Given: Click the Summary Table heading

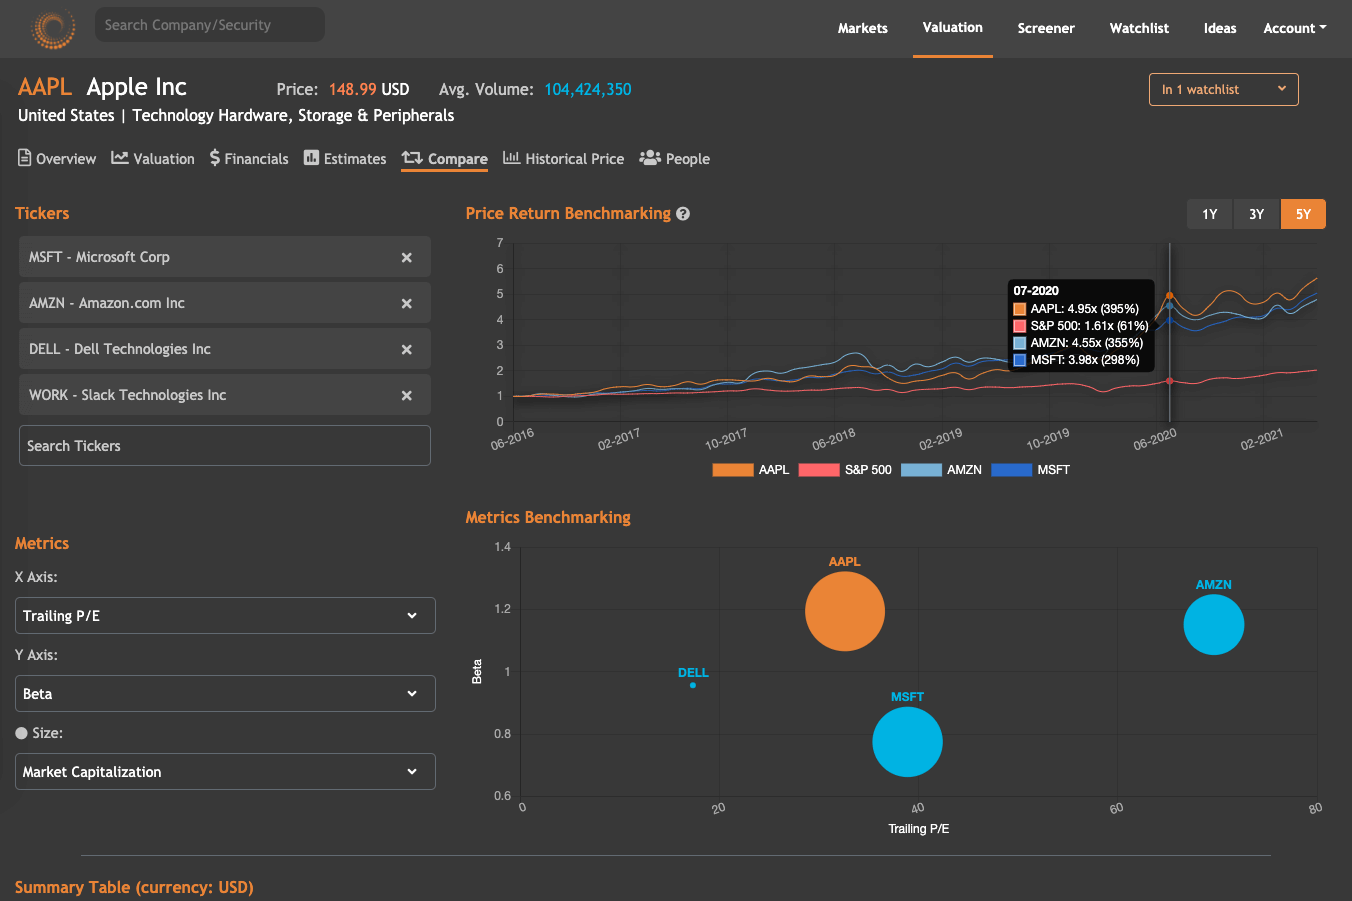Looking at the screenshot, I should coord(134,887).
